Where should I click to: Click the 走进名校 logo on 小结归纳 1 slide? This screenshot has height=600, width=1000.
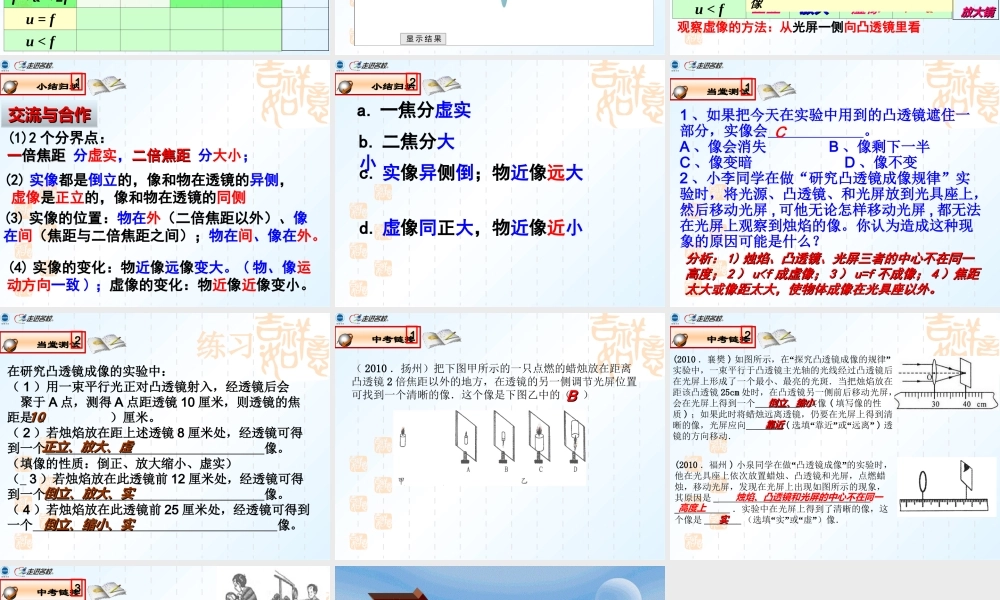click(x=33, y=65)
